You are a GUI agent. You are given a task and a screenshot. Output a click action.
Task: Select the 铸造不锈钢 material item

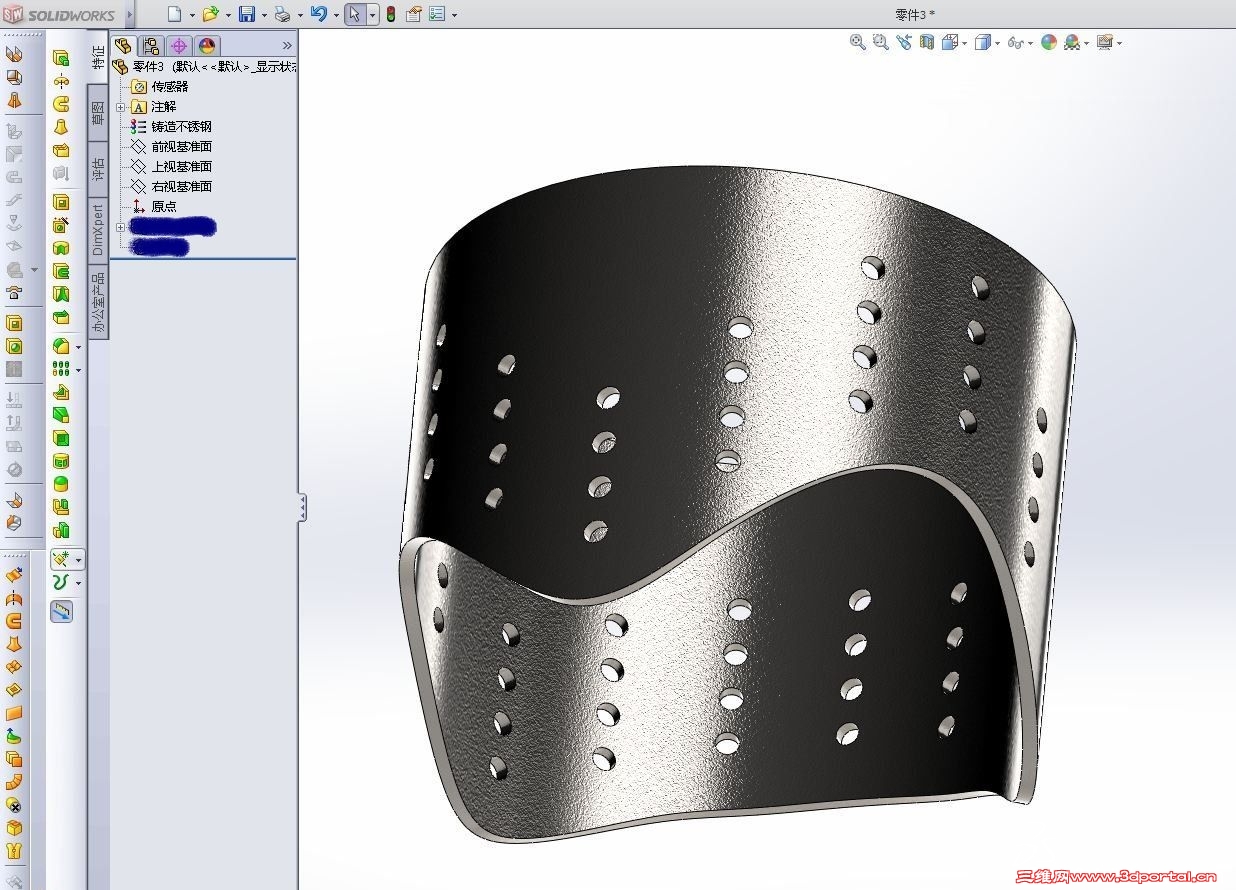tap(171, 126)
